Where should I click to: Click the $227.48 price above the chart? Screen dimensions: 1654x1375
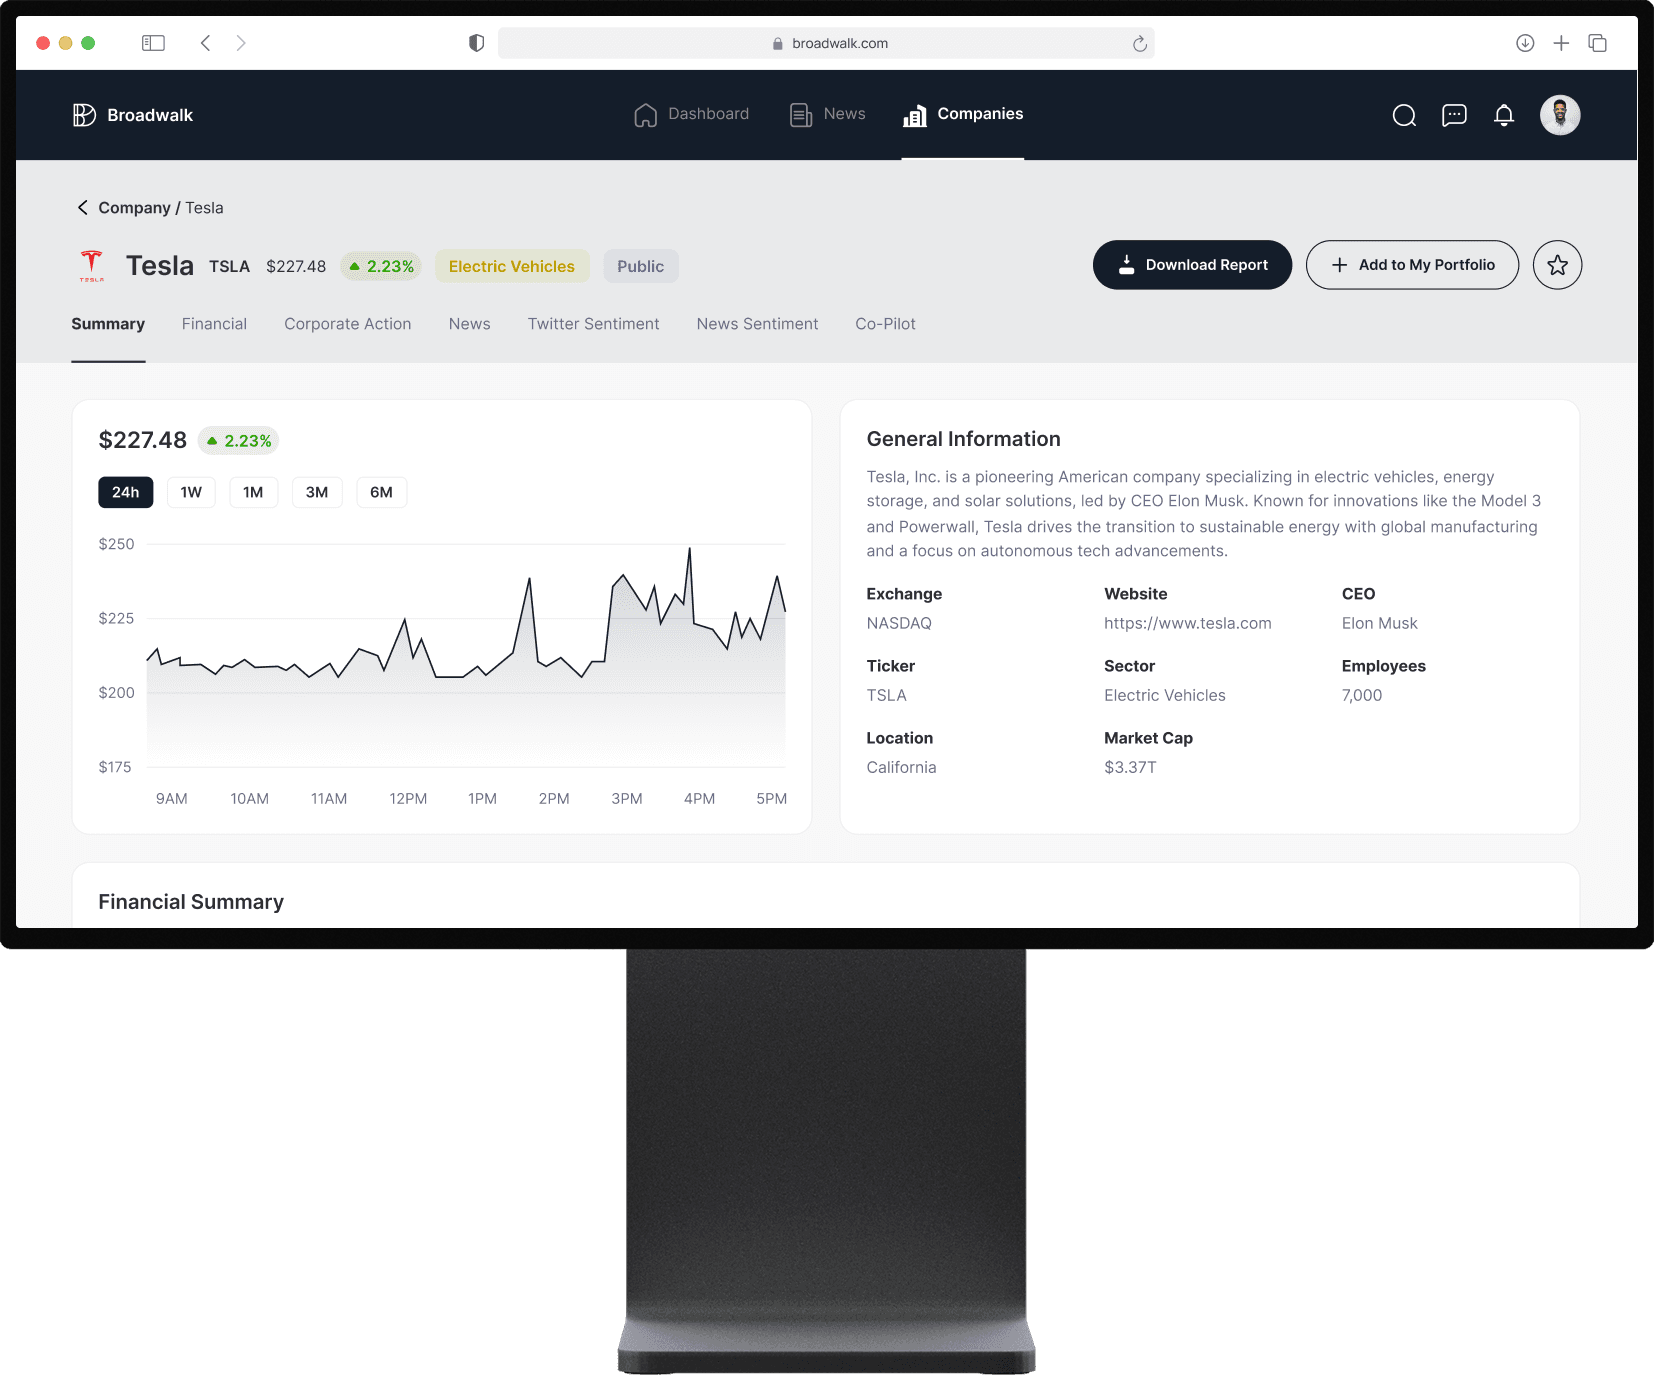[x=142, y=440]
